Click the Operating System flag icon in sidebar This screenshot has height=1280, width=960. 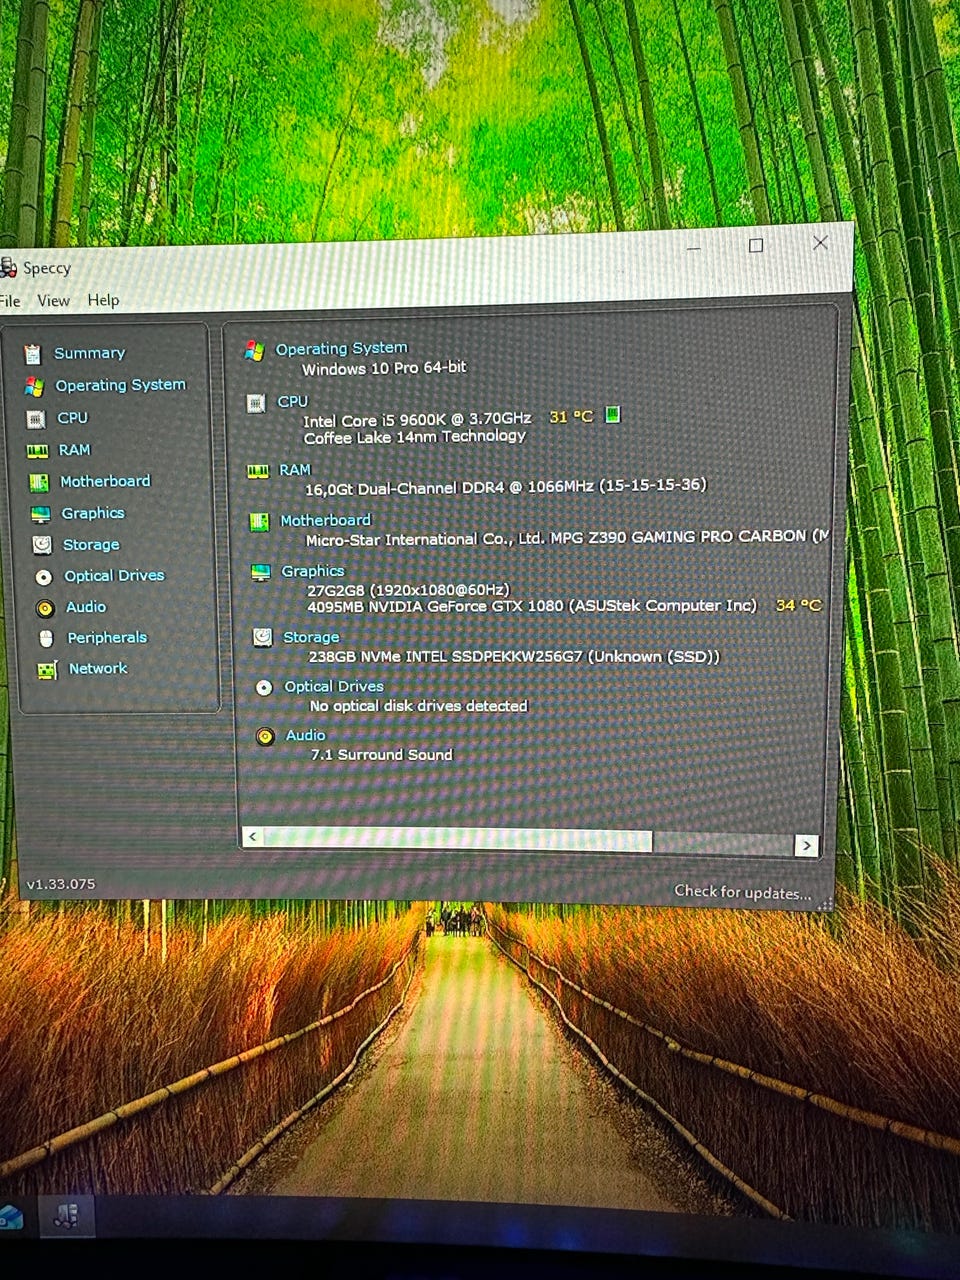(x=35, y=386)
